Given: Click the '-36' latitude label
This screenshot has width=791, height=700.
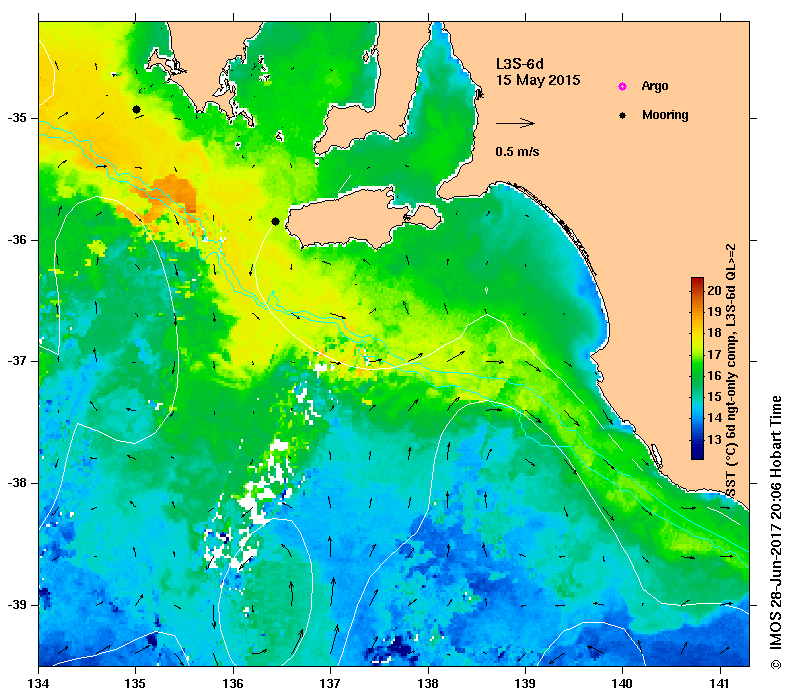Looking at the screenshot, I should pyautogui.click(x=17, y=240).
